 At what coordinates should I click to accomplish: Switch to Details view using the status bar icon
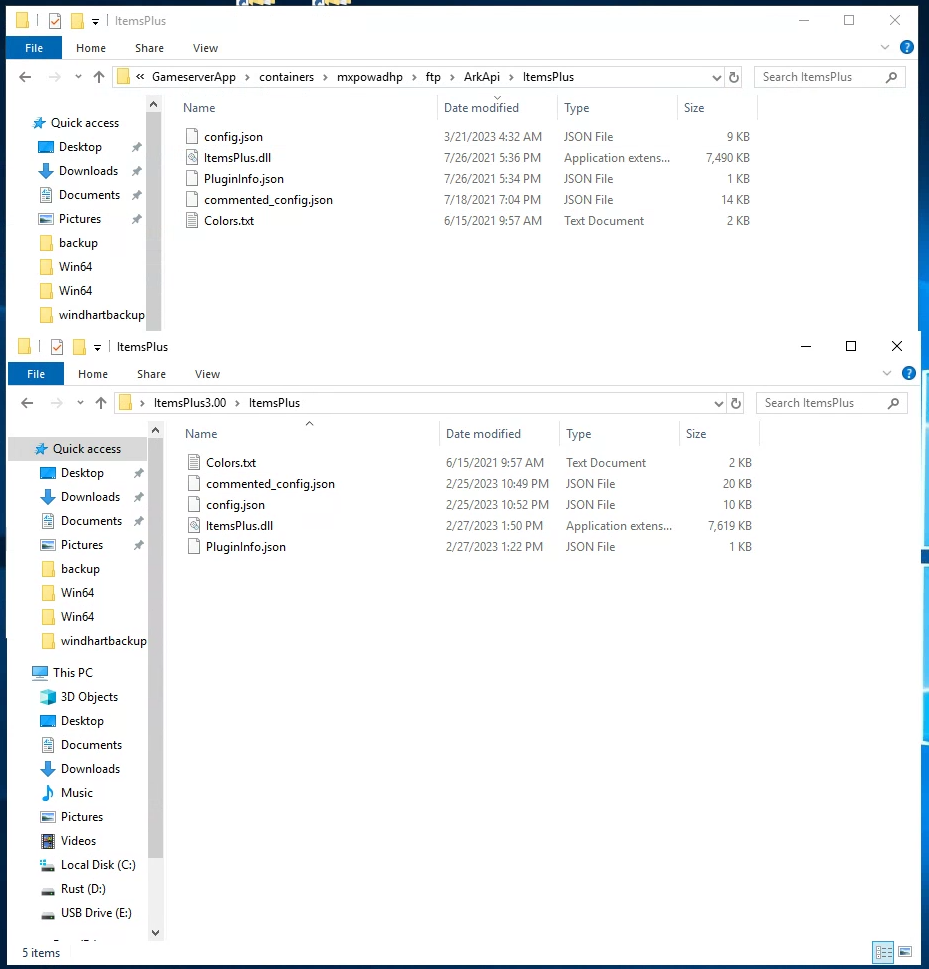(x=883, y=951)
